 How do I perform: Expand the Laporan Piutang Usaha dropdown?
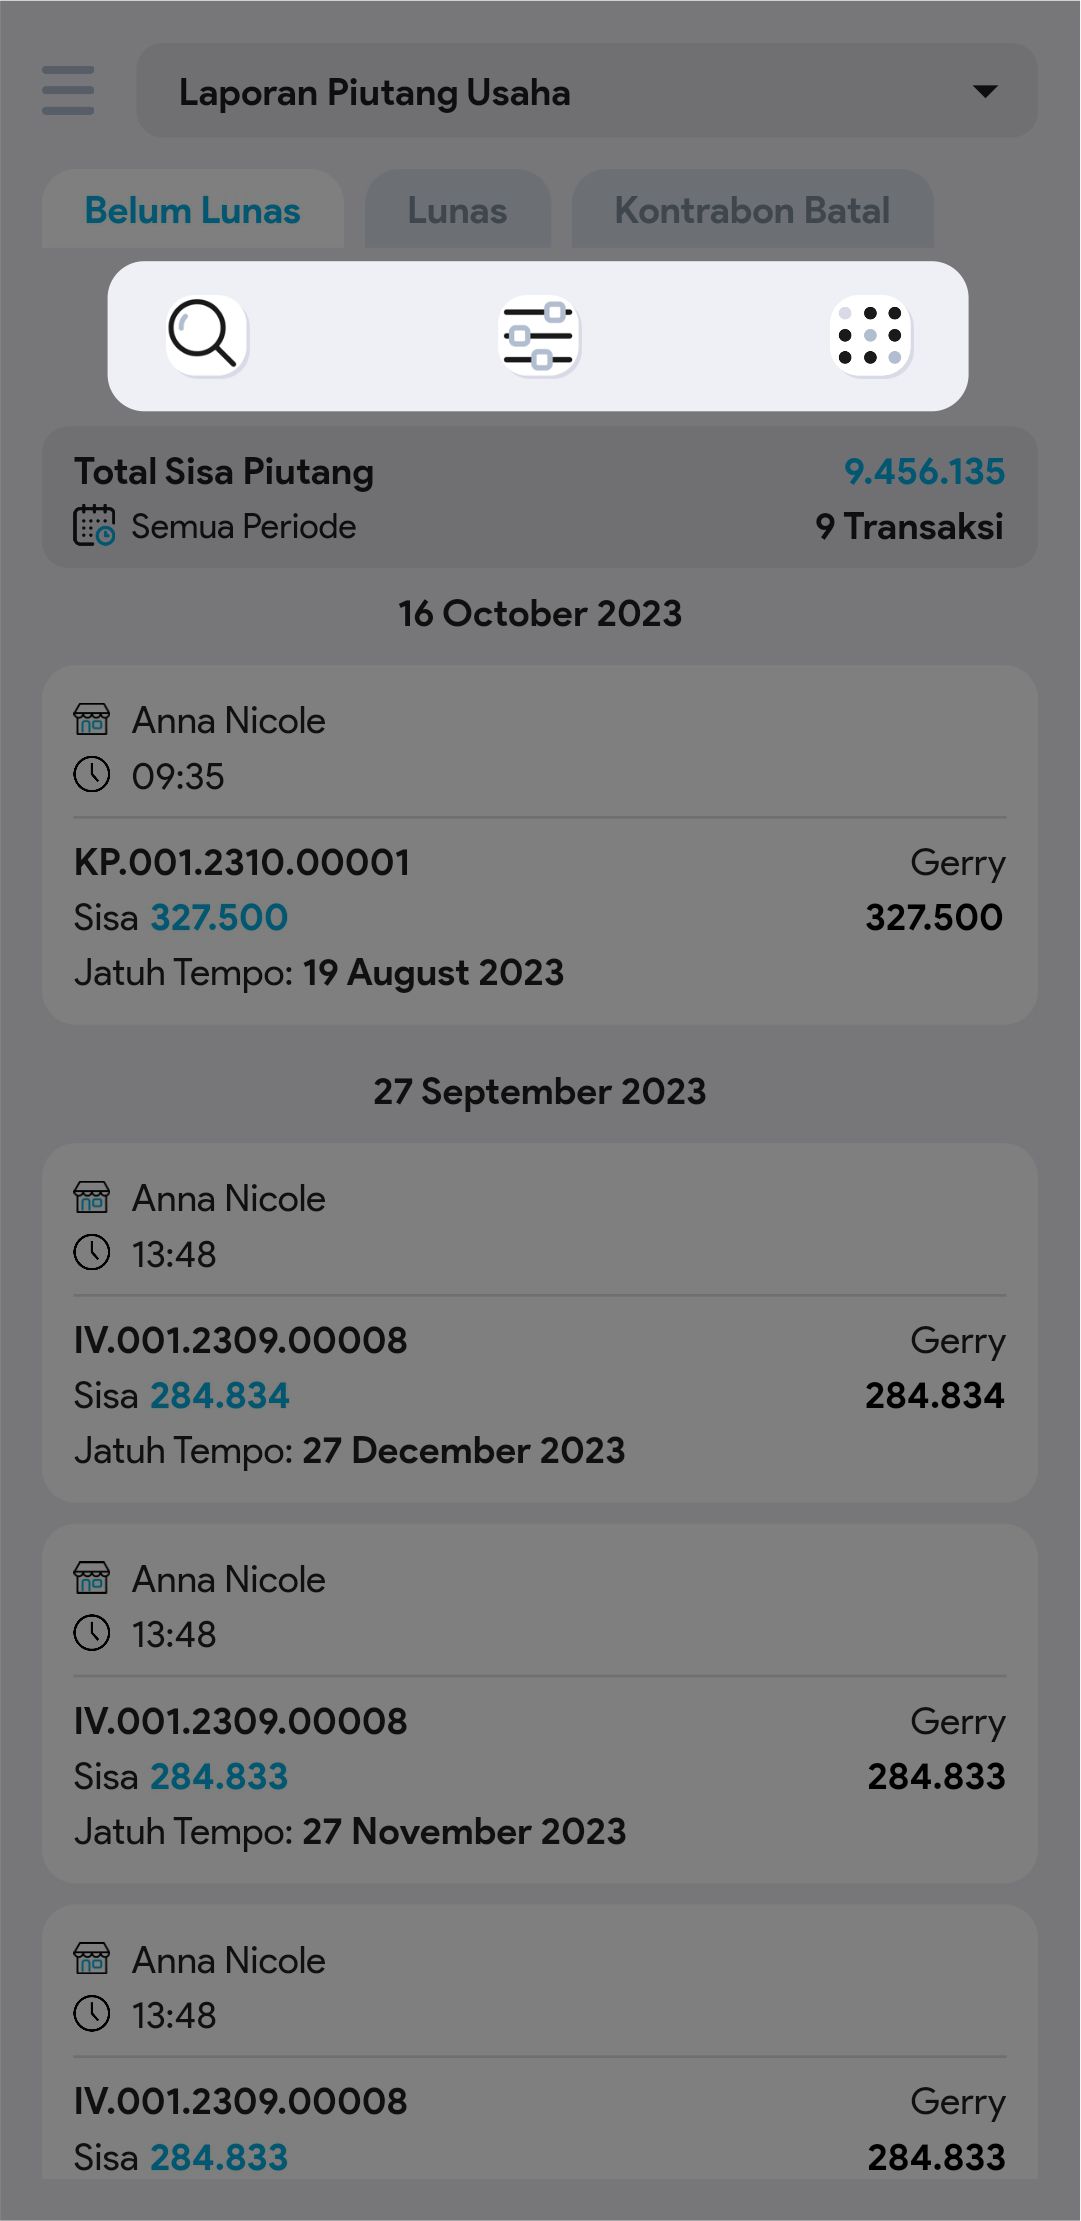586,91
